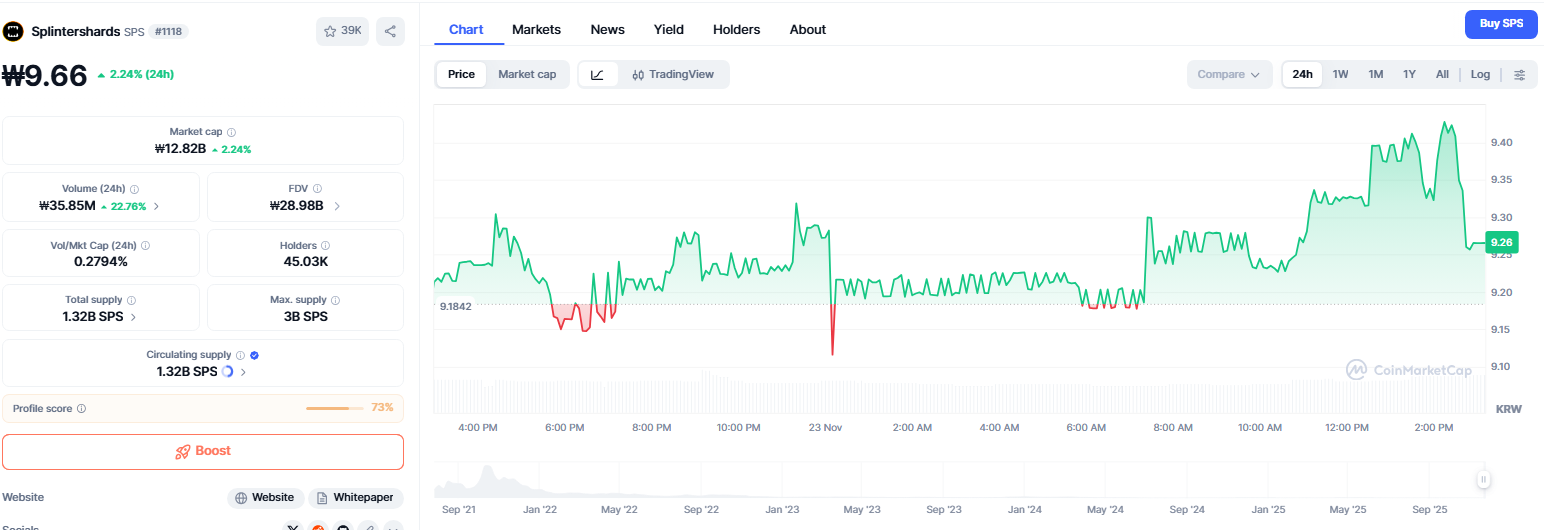This screenshot has width=1544, height=530.
Task: Switch to the Holders tab
Action: (x=736, y=29)
